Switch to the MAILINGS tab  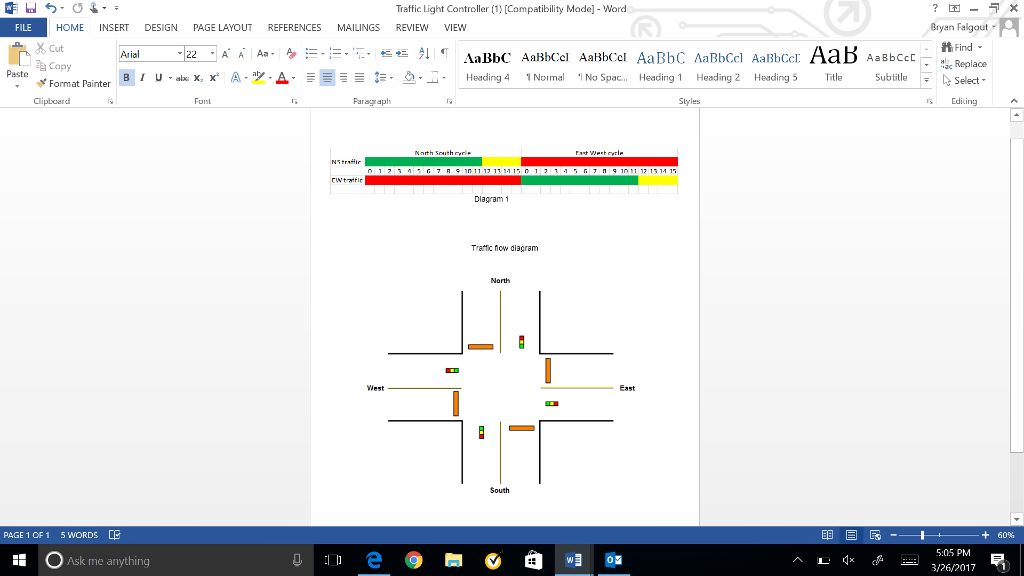tap(358, 27)
